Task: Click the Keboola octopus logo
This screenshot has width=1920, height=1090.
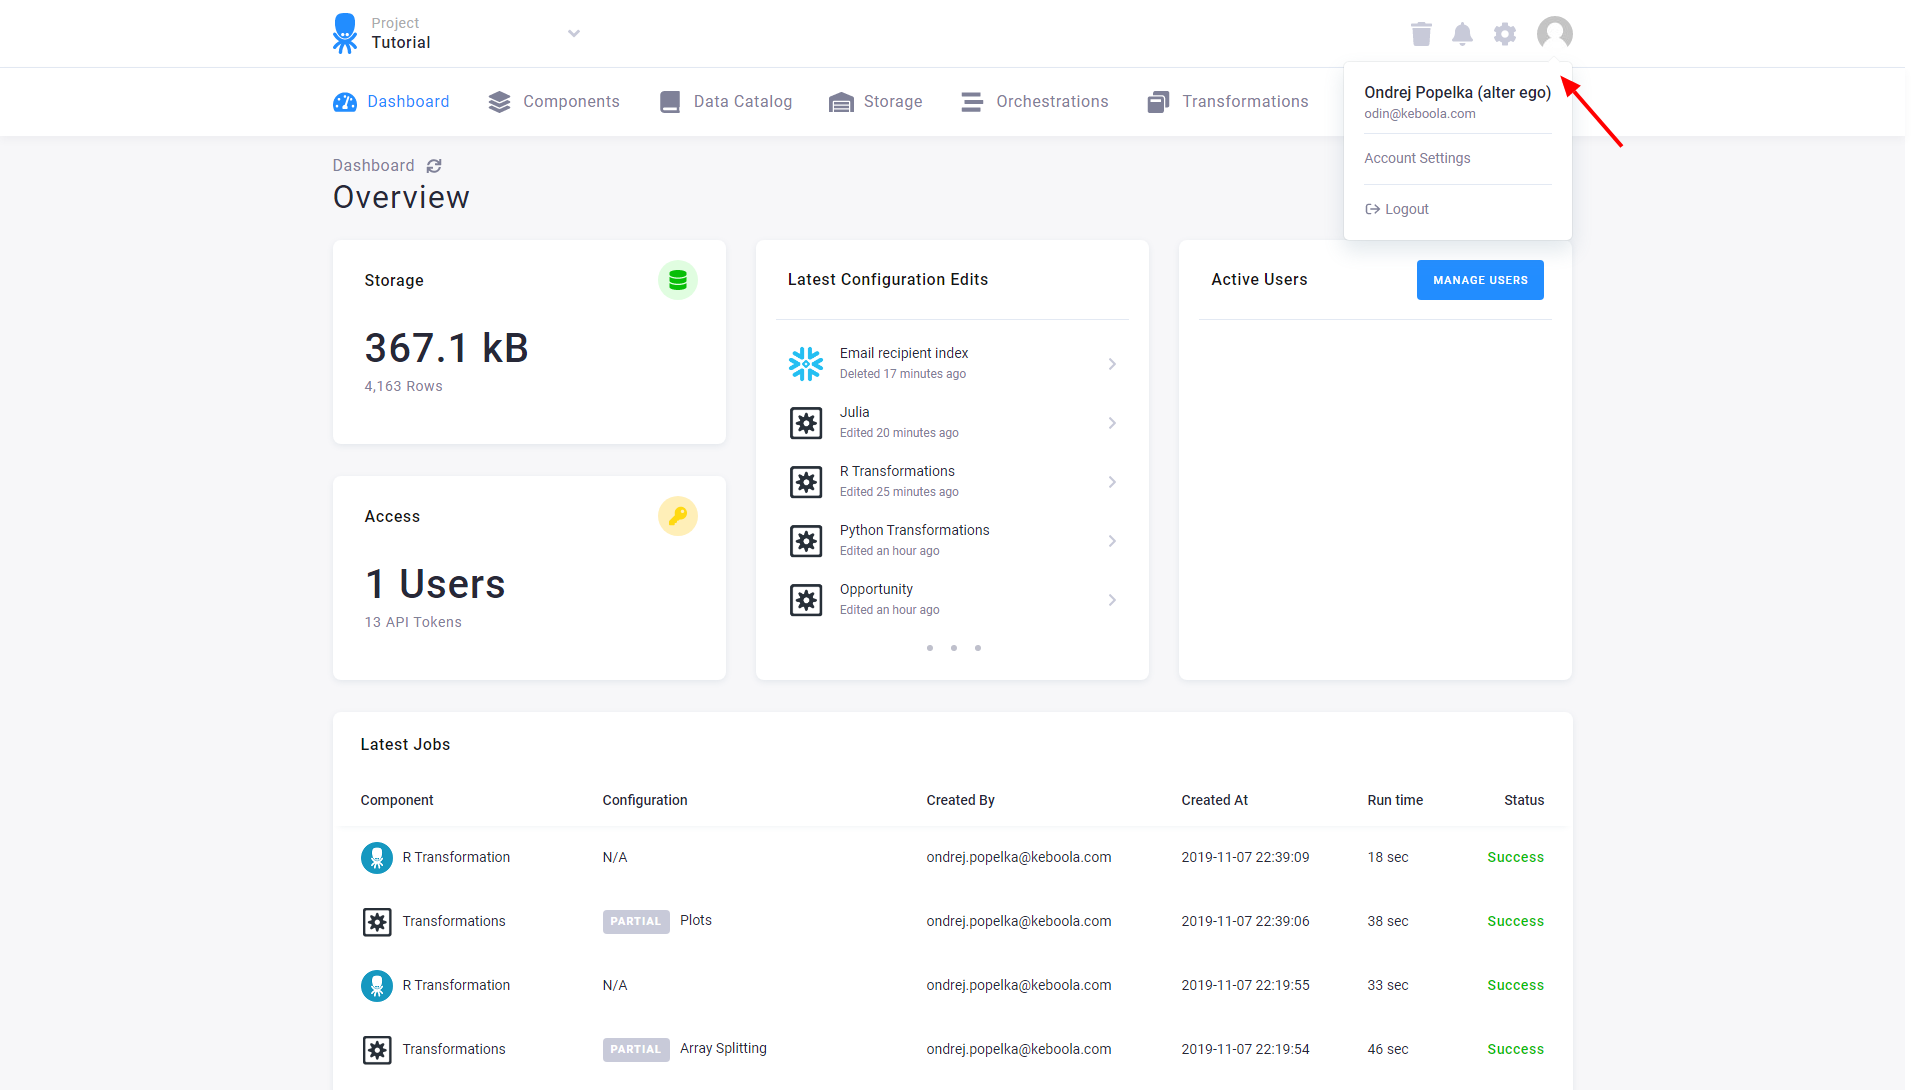Action: 345,33
